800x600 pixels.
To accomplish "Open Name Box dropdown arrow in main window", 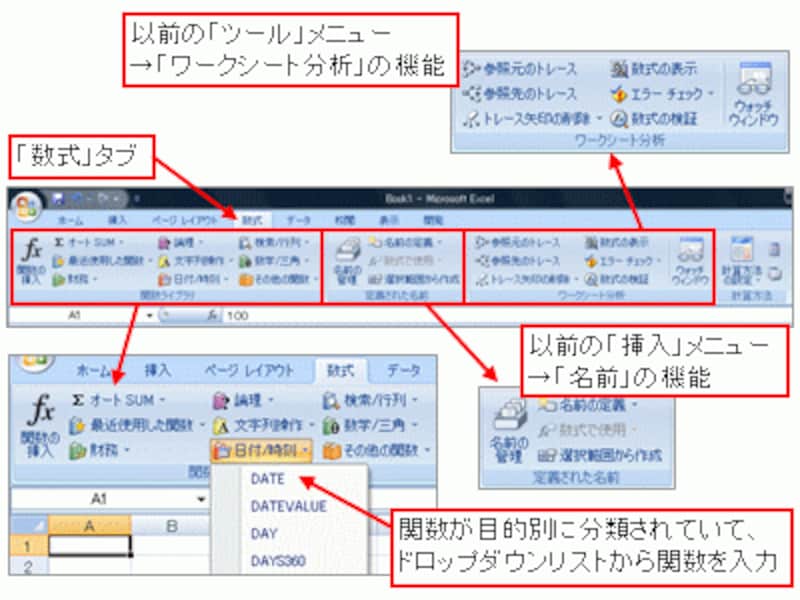I will click(149, 316).
